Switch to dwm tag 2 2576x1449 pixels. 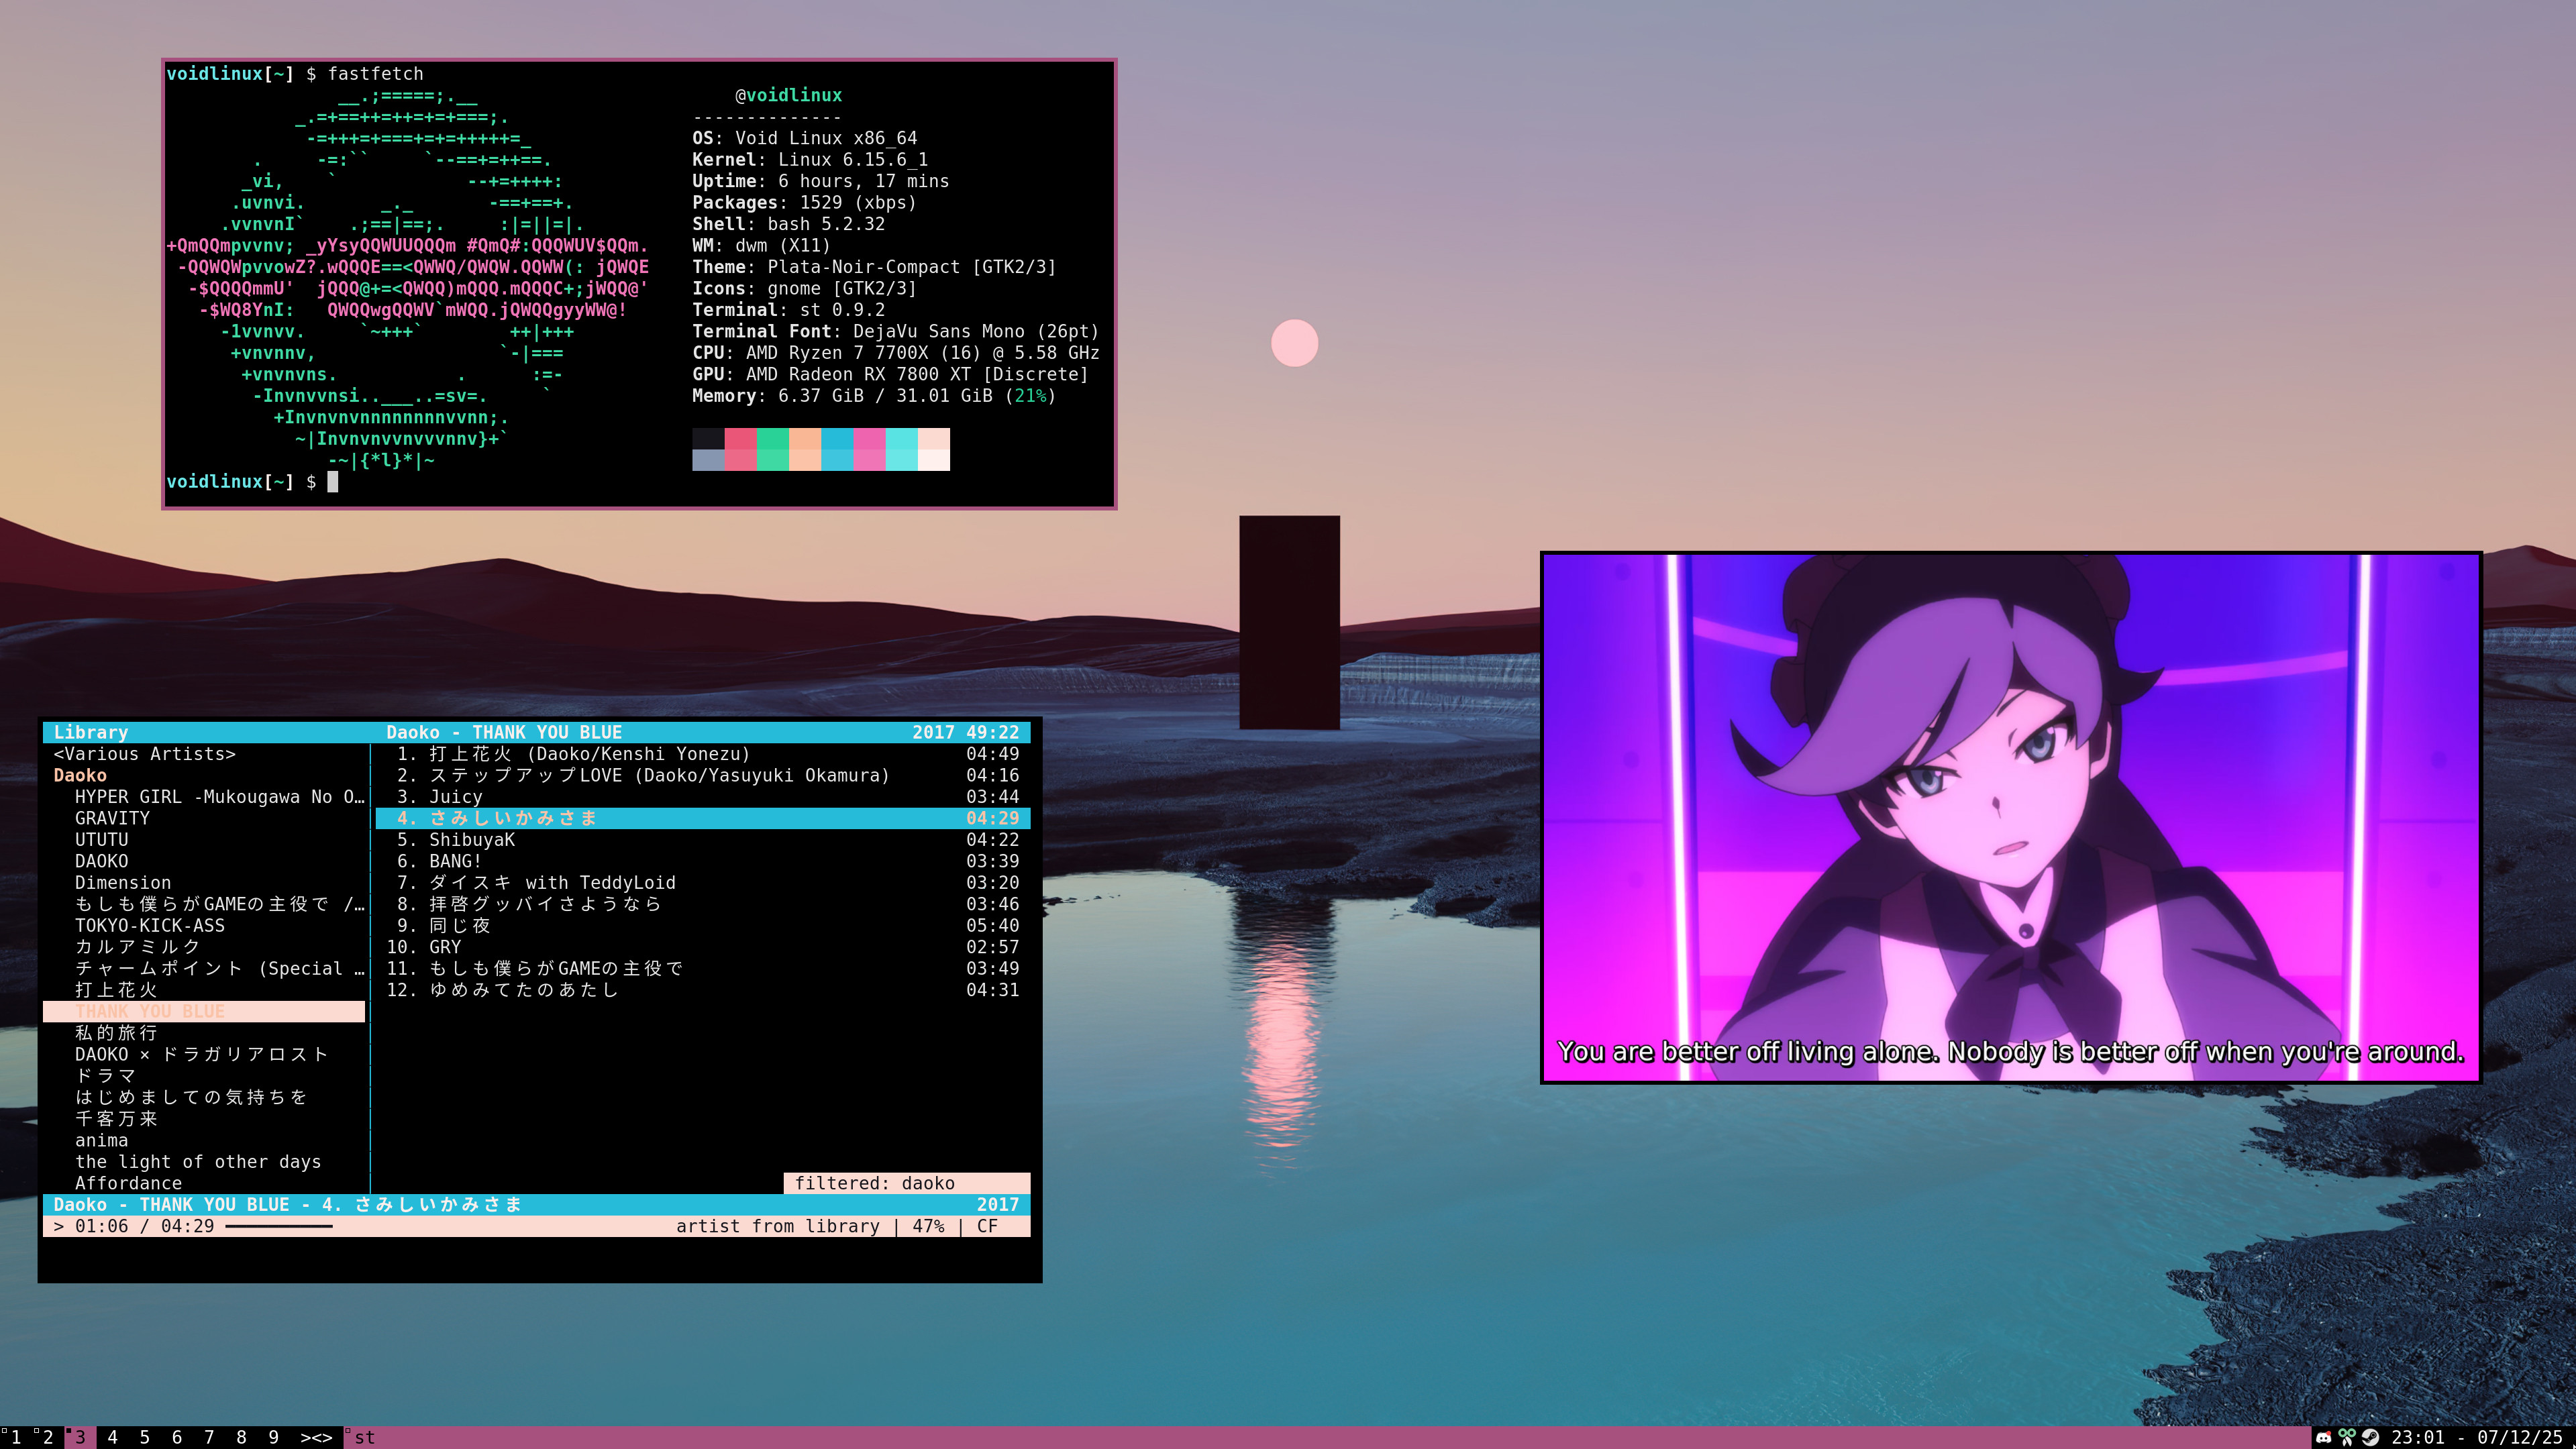pyautogui.click(x=48, y=1437)
